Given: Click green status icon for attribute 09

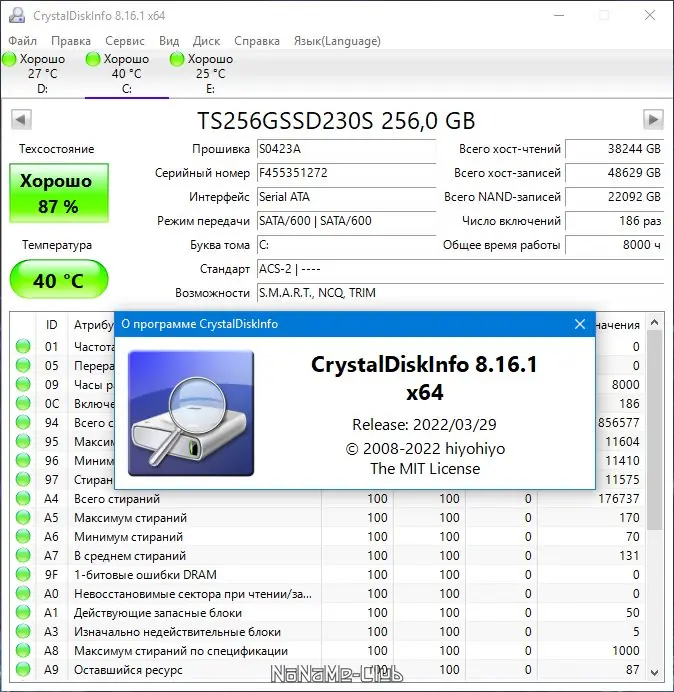Looking at the screenshot, I should [23, 384].
